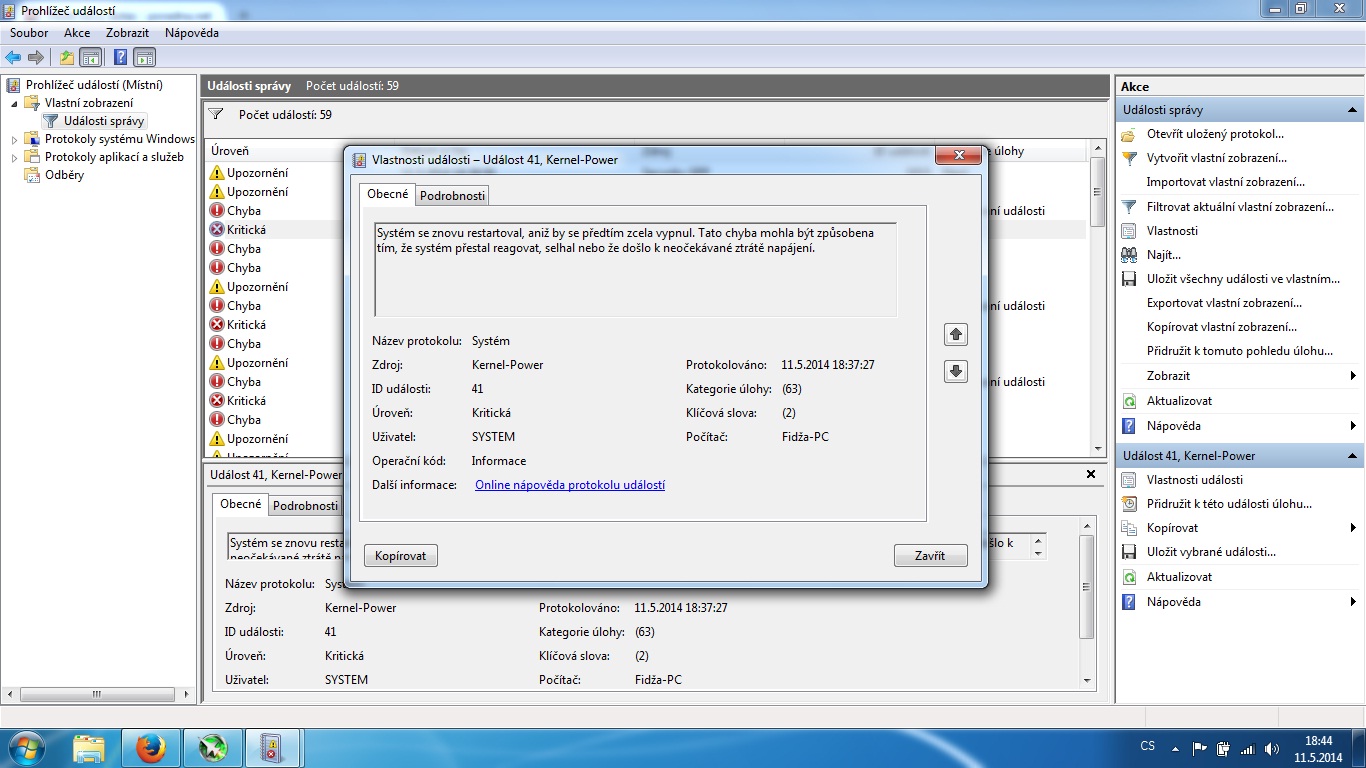Show next event with down arrow button
The image size is (1366, 768).
pyautogui.click(x=955, y=372)
